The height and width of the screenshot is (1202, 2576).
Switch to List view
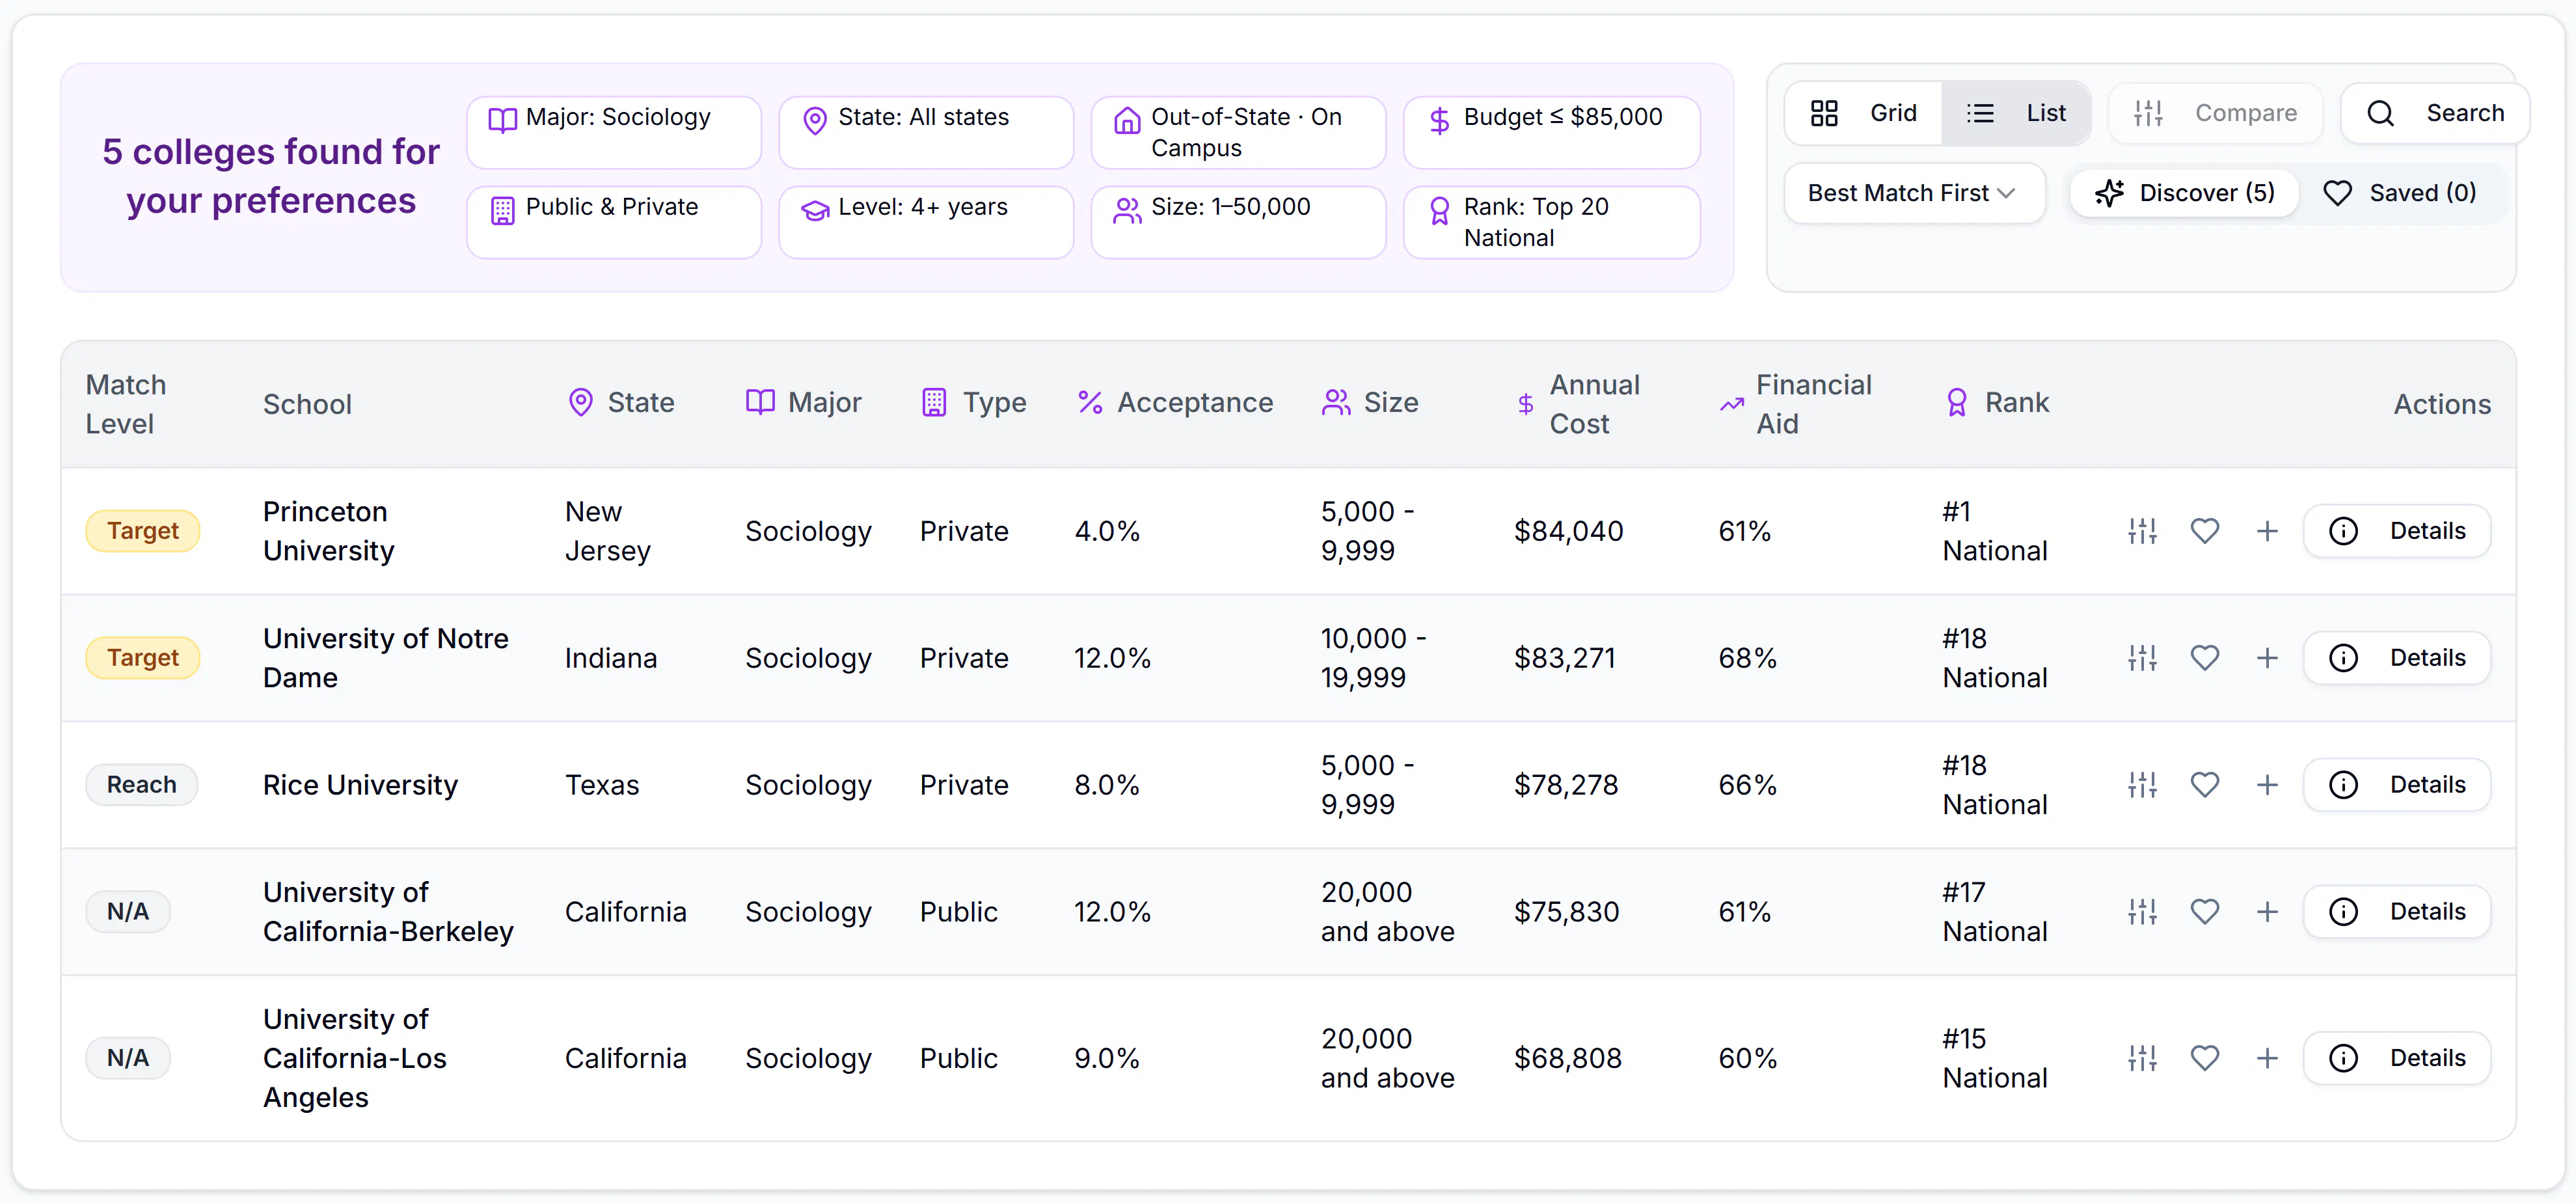[2015, 113]
